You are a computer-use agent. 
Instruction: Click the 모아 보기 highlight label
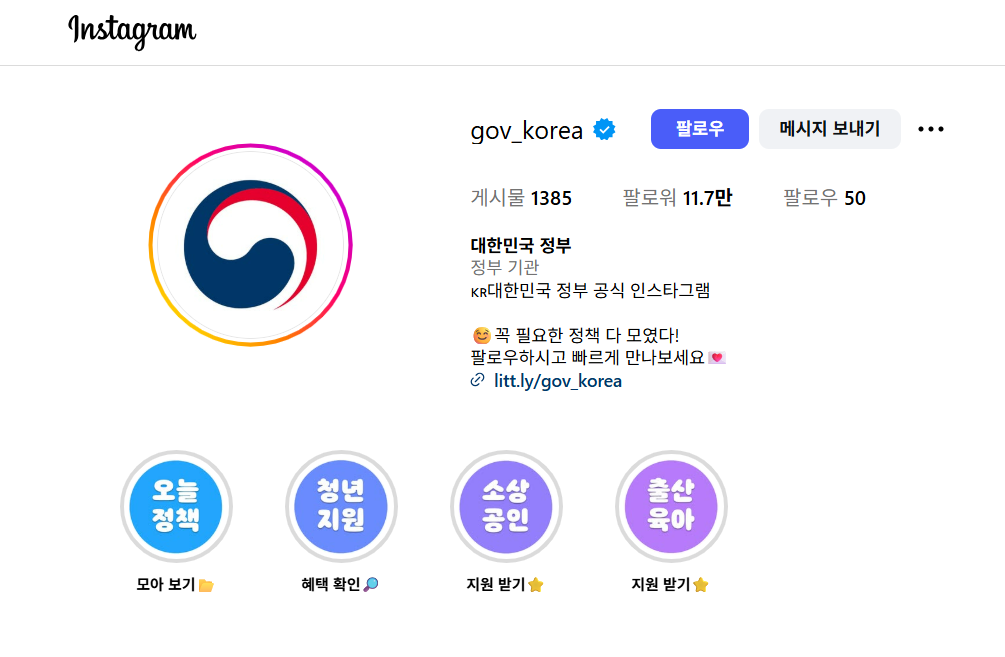coord(175,585)
